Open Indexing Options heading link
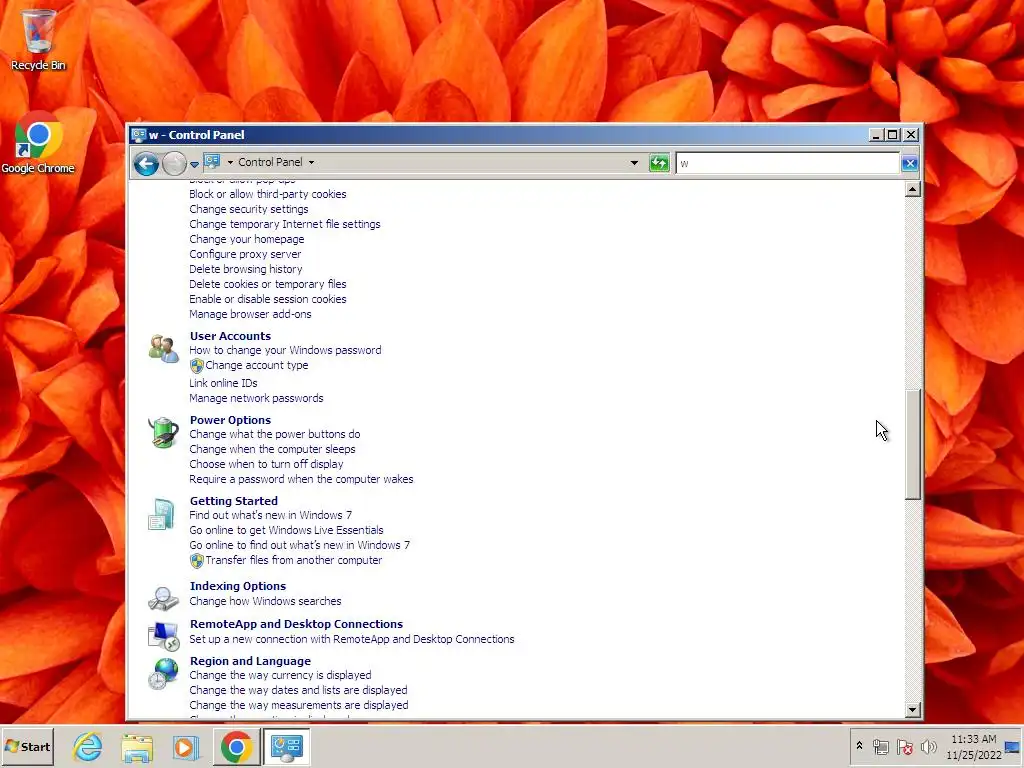Screen dimensions: 1024x768 click(237, 586)
